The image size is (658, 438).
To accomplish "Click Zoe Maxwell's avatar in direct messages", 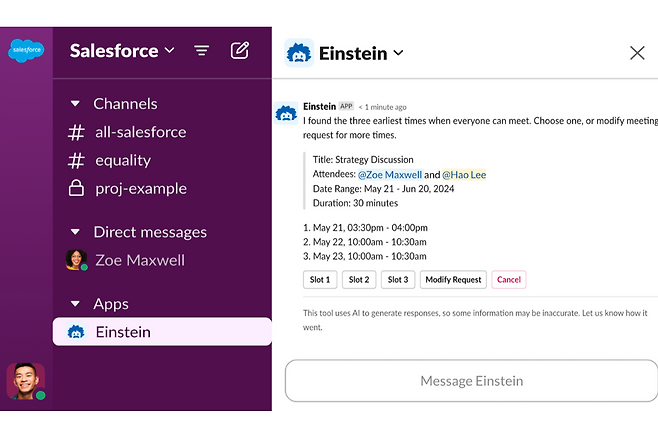I will (x=76, y=260).
